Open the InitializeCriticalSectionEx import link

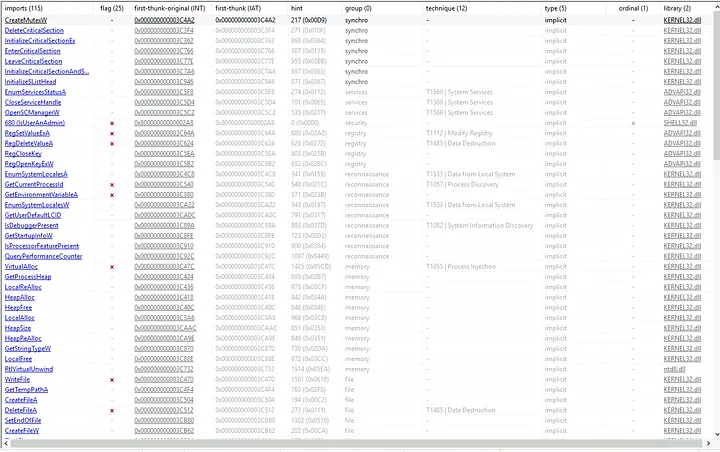coord(39,40)
